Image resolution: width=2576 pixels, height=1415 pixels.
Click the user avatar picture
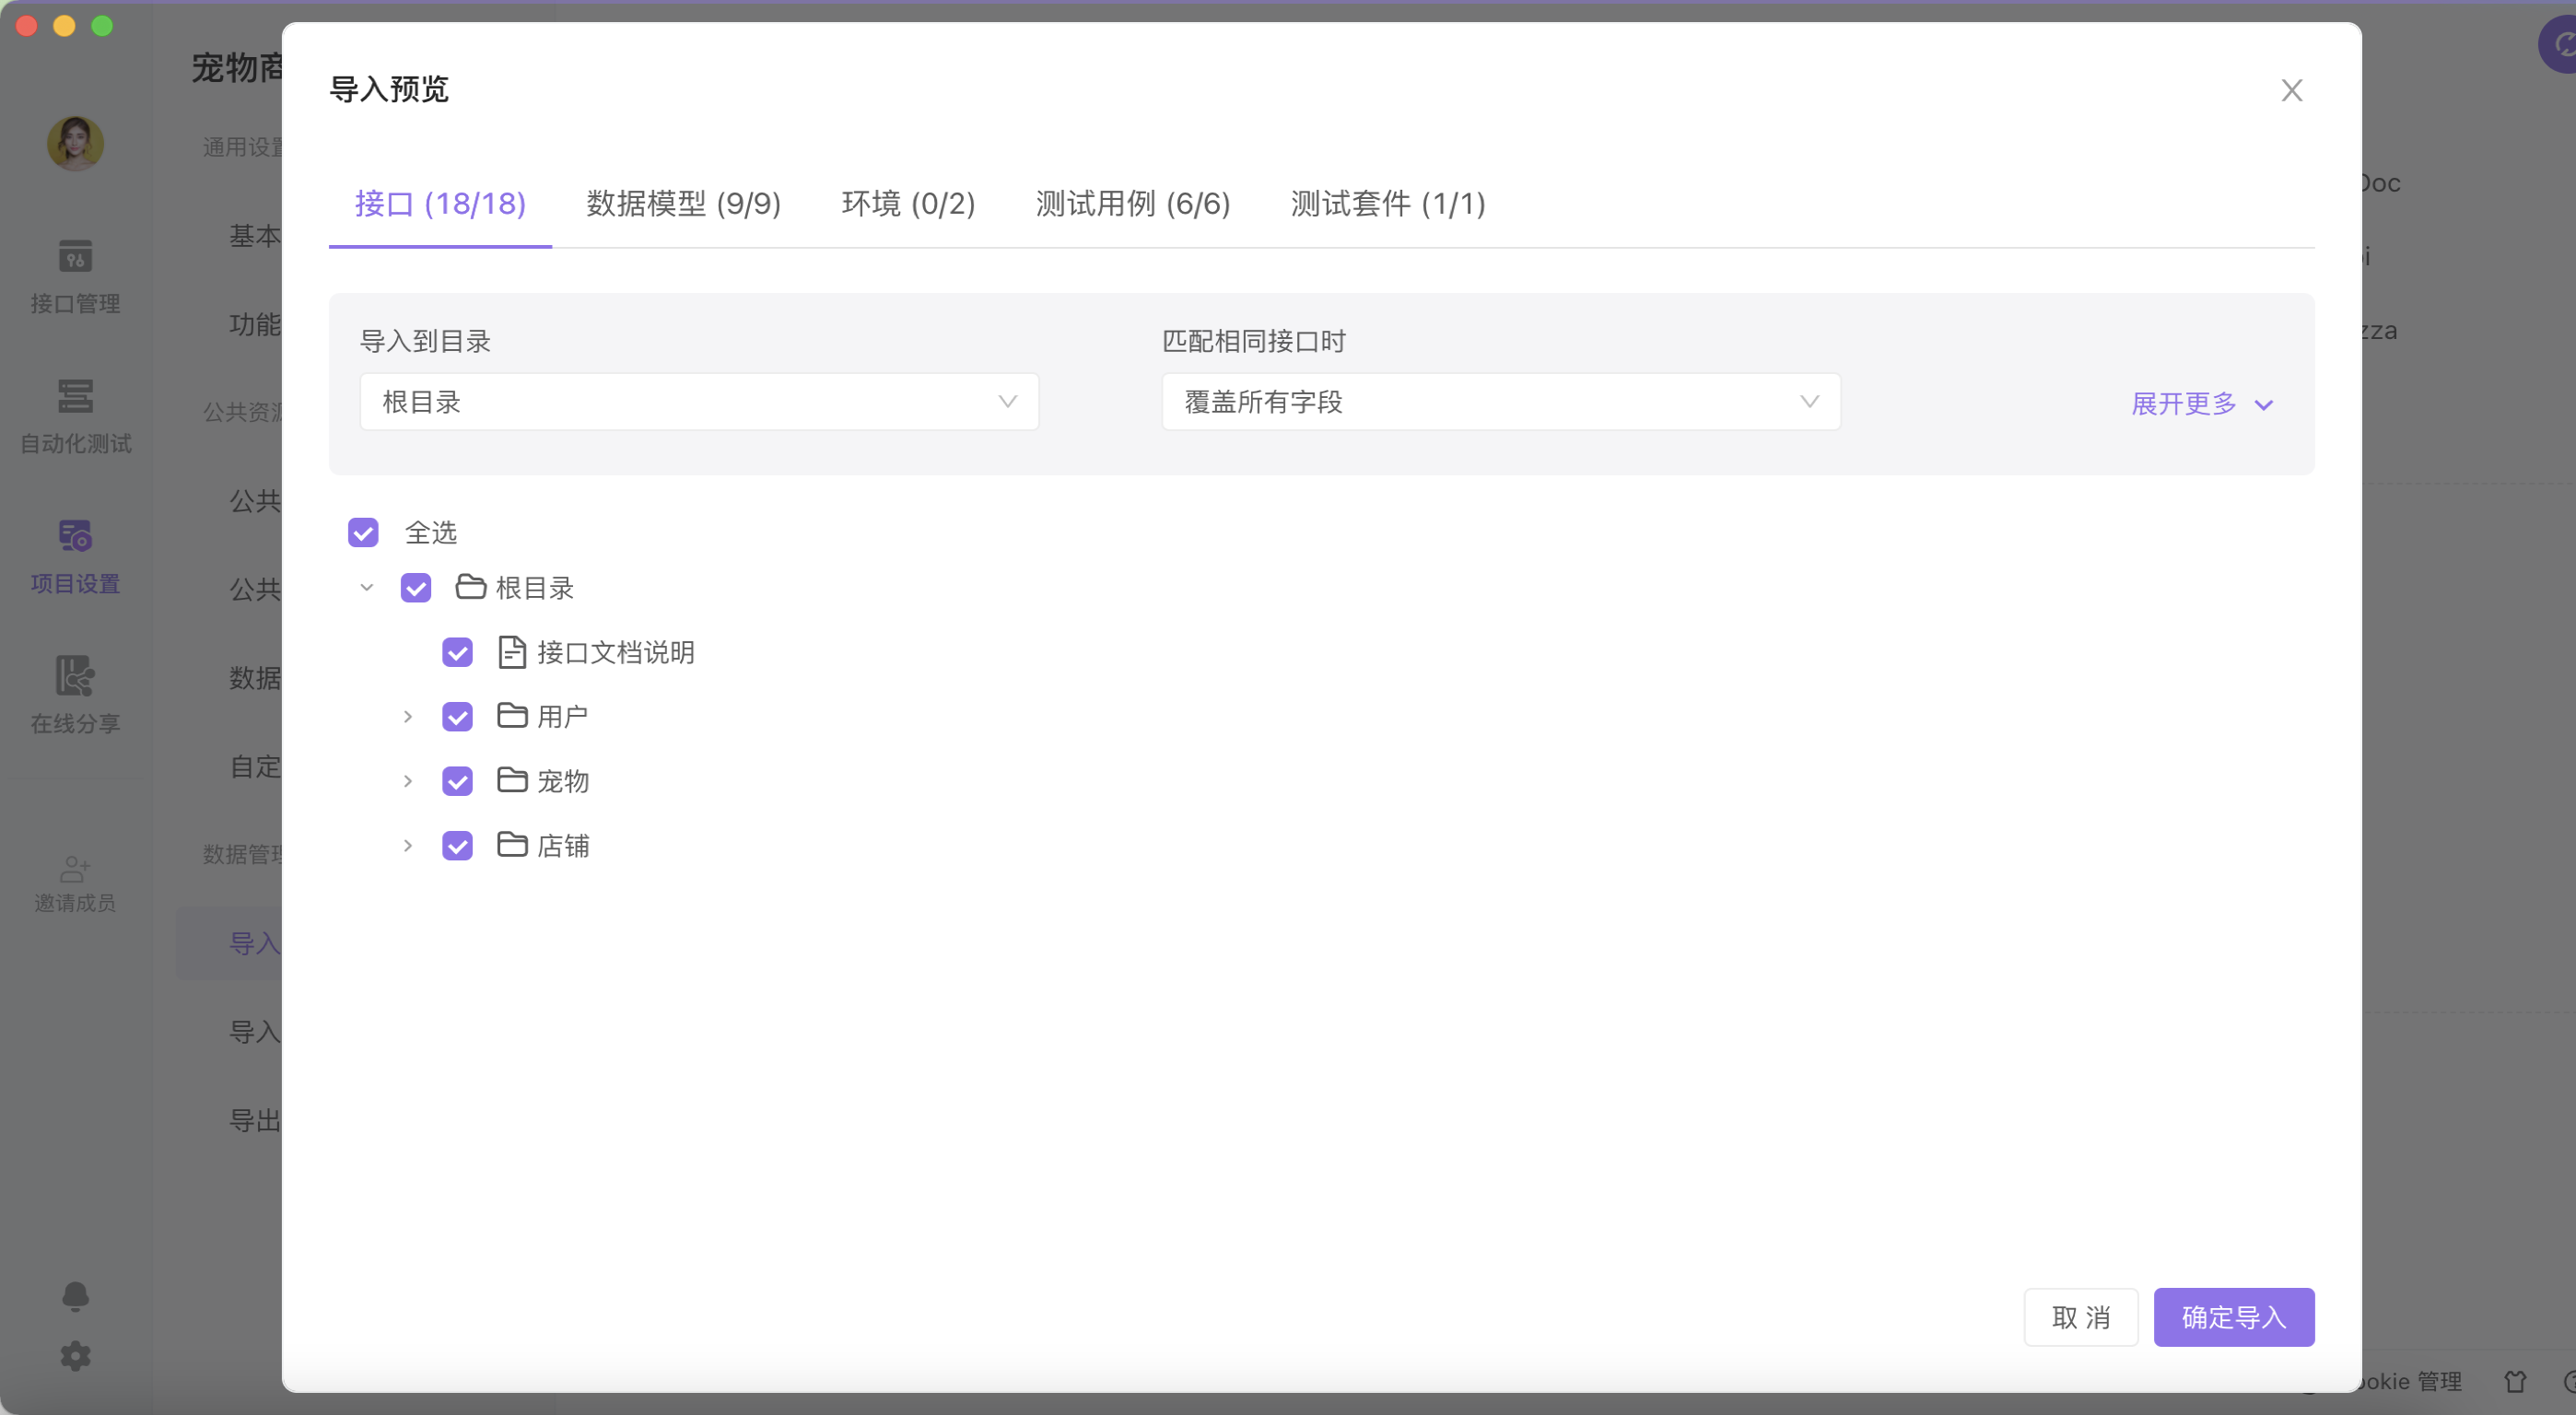75,143
